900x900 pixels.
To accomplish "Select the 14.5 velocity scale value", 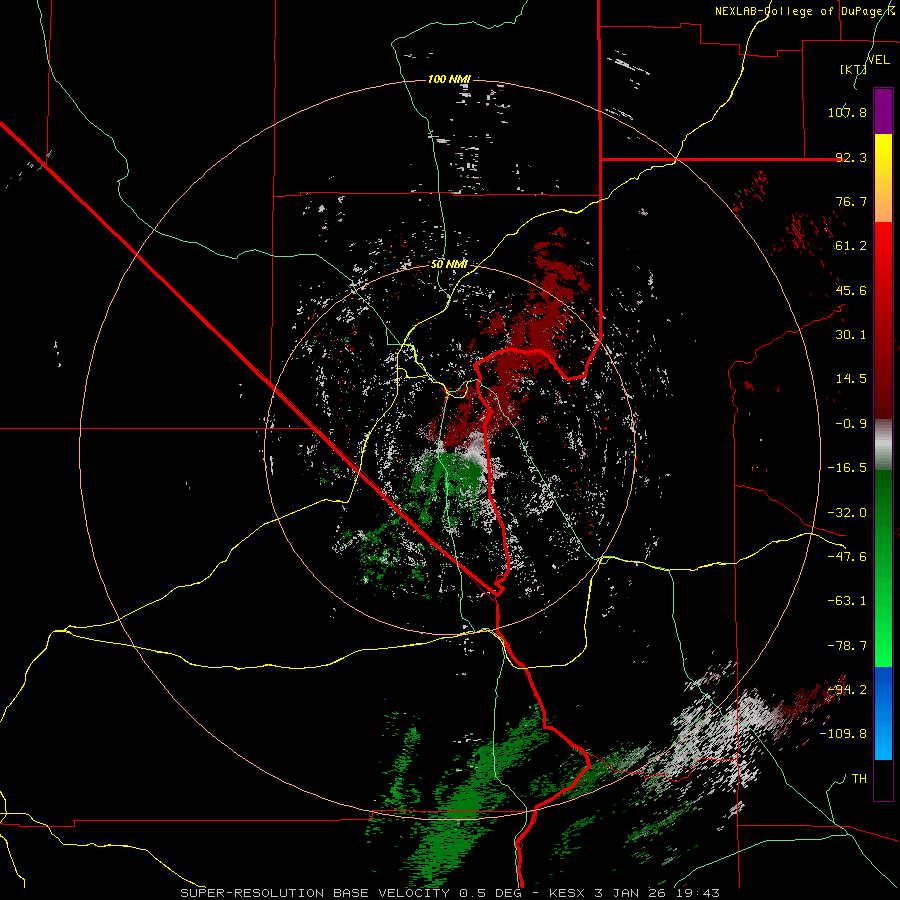I will [851, 379].
